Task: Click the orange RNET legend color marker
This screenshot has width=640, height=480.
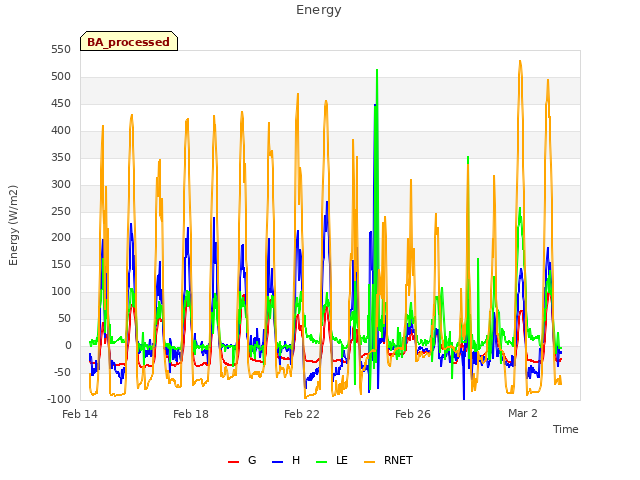Action: (369, 462)
